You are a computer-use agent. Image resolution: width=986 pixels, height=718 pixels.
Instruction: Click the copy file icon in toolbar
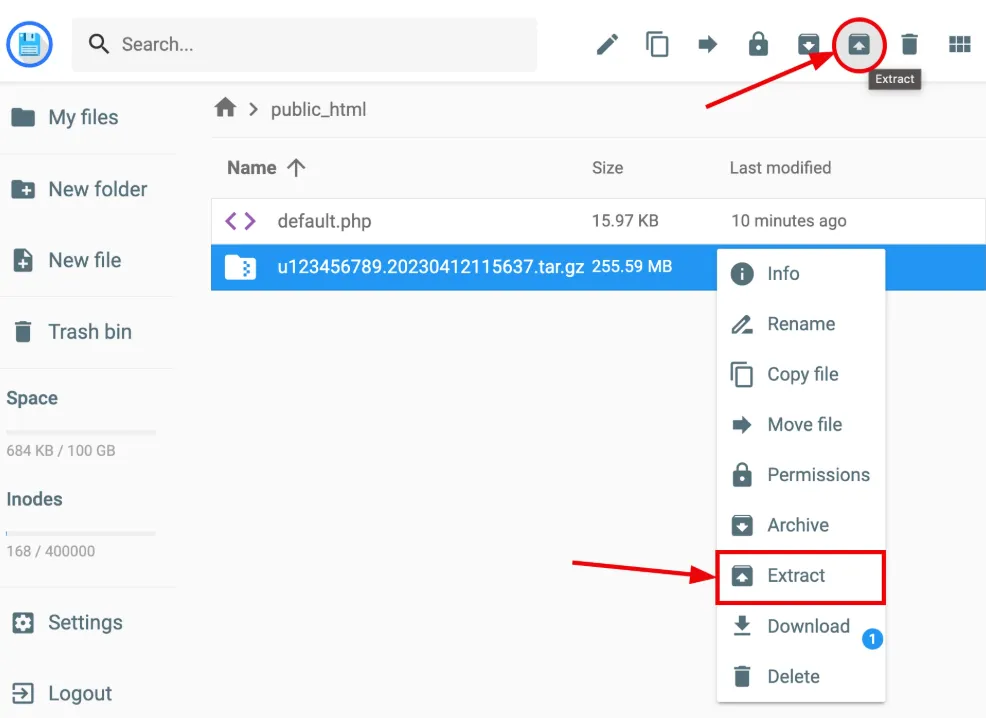[x=657, y=45]
